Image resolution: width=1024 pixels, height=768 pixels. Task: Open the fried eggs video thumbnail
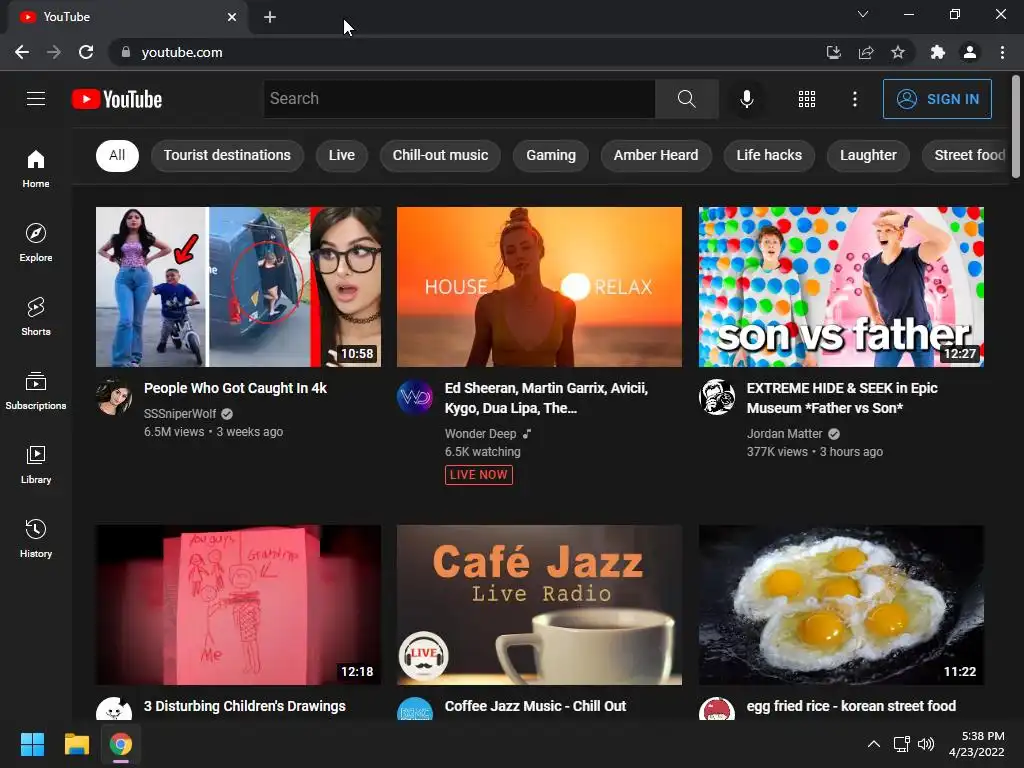(841, 605)
